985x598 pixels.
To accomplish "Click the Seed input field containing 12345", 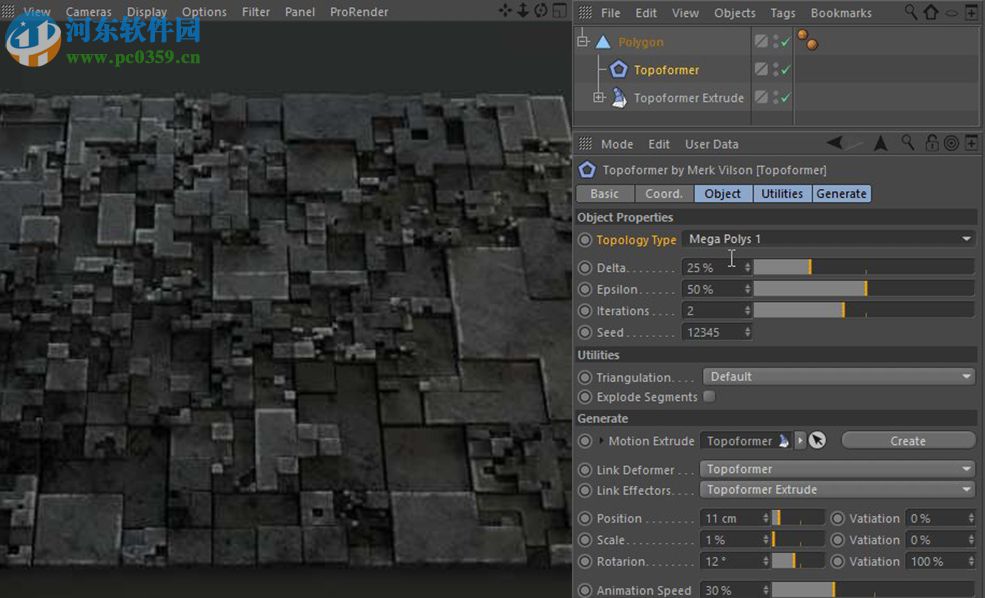I will [x=712, y=332].
